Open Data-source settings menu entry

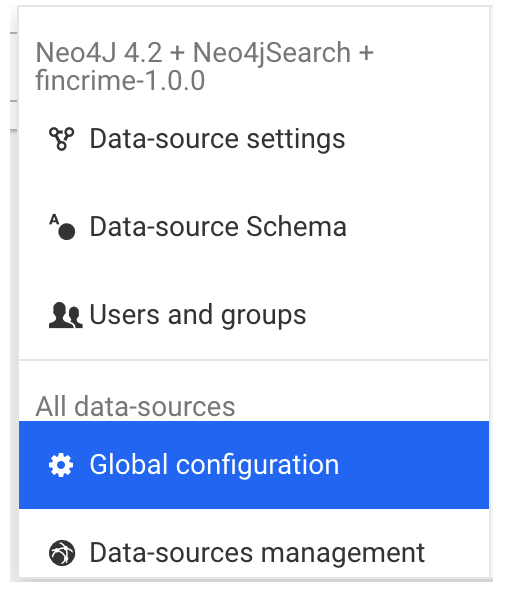tap(254, 139)
